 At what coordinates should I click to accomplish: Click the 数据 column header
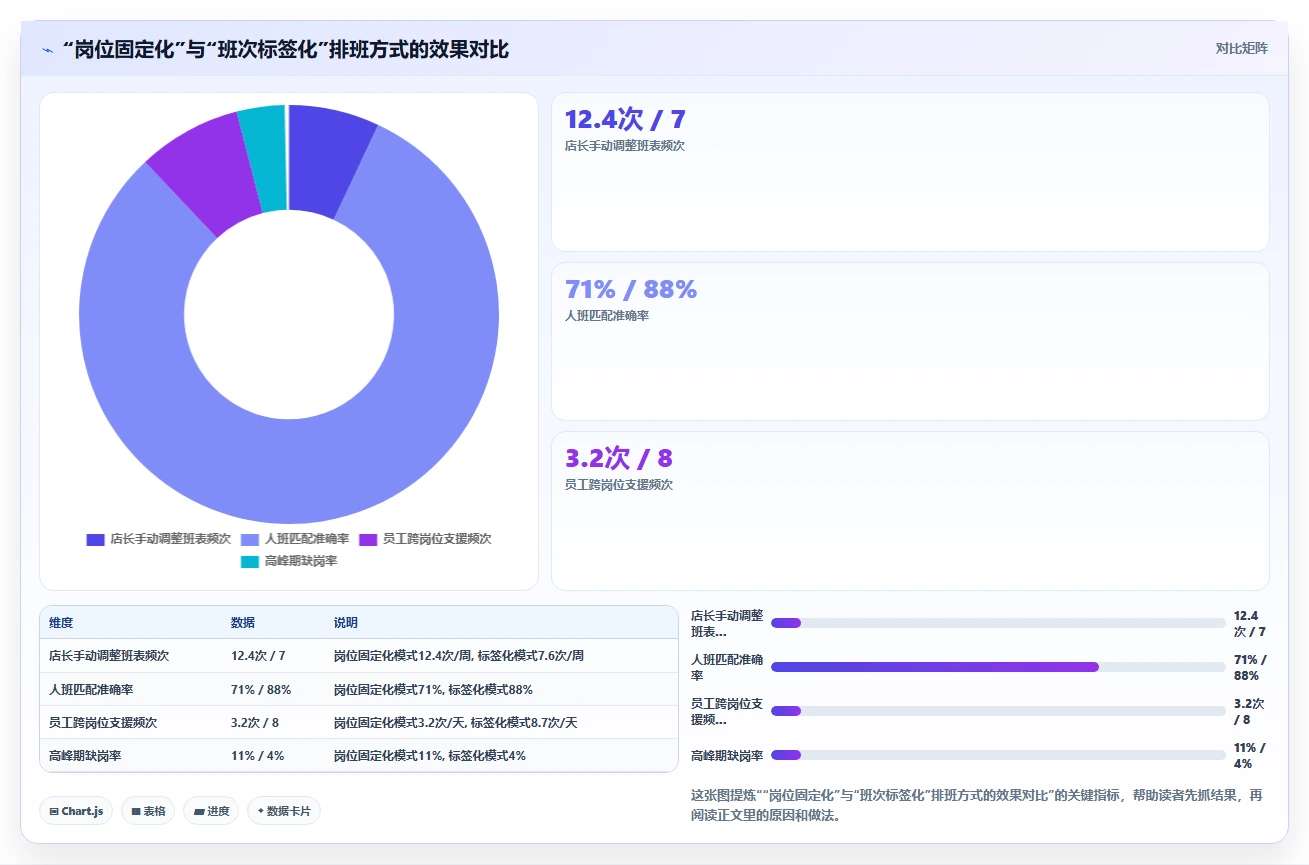pos(243,623)
